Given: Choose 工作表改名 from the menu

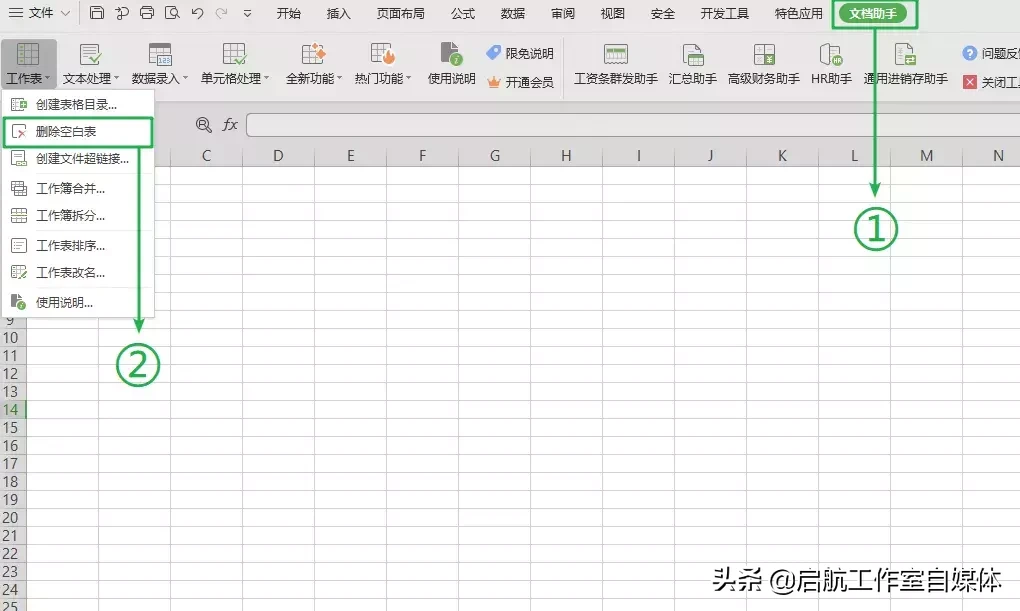Looking at the screenshot, I should (78, 273).
